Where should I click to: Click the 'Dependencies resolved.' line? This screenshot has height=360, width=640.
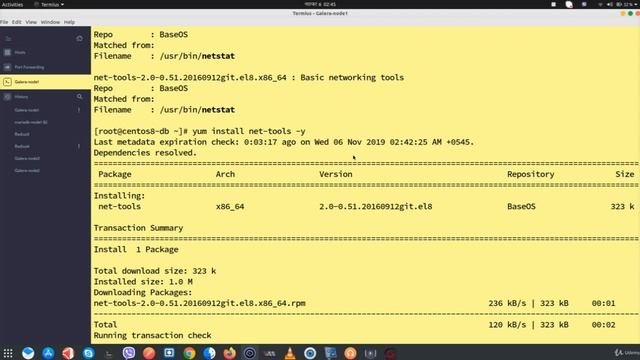point(145,153)
